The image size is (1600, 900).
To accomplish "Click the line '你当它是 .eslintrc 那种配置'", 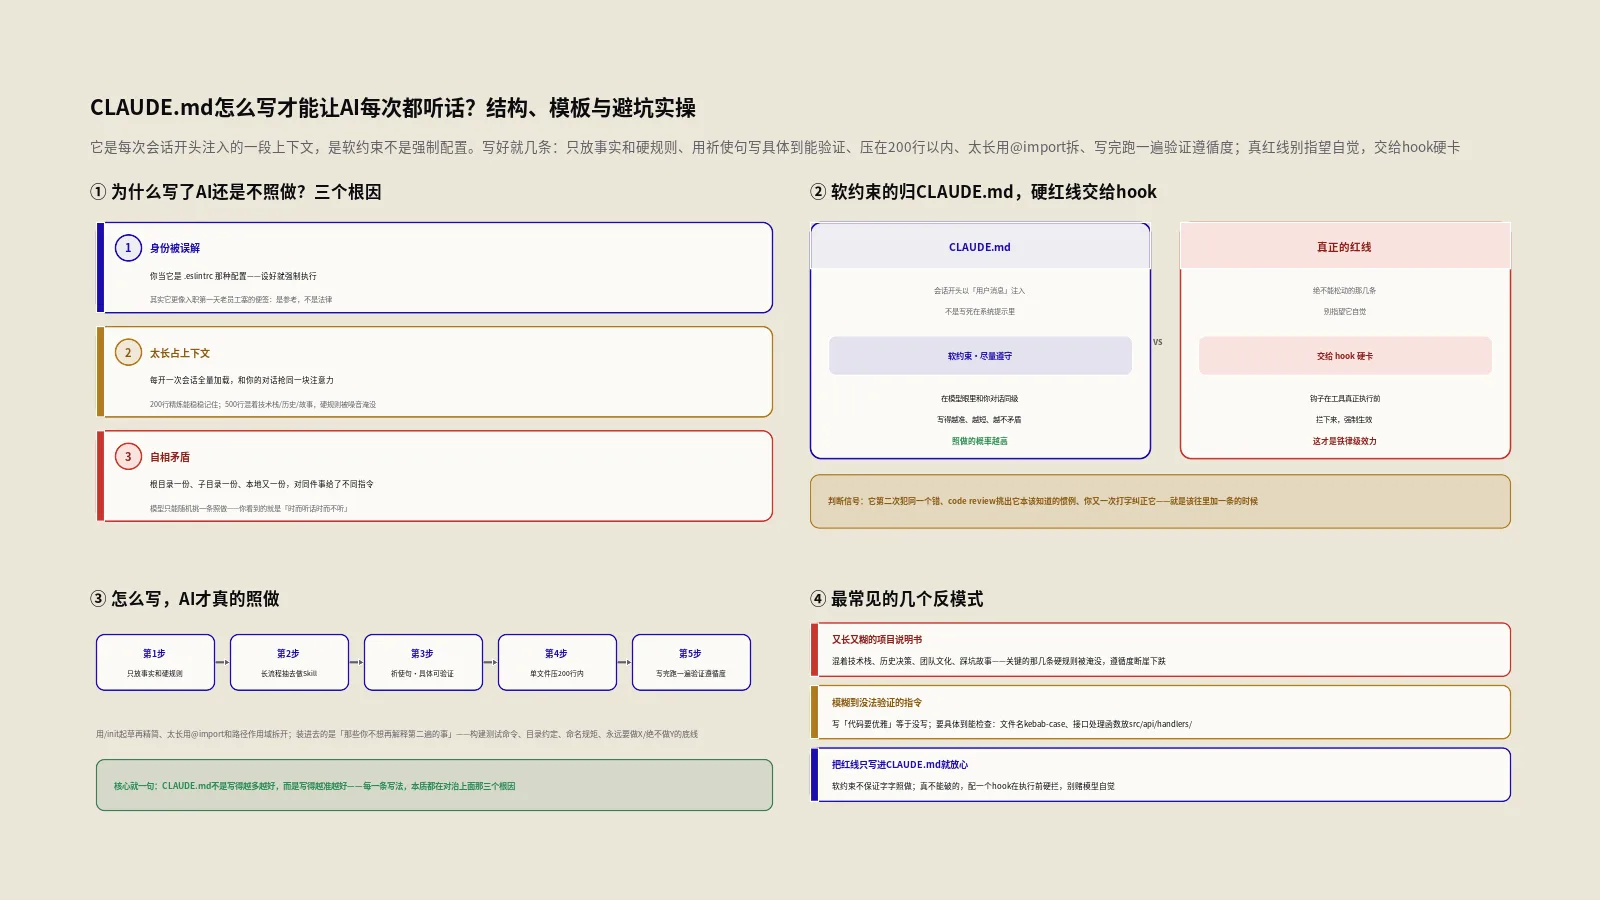I will click(x=233, y=276).
